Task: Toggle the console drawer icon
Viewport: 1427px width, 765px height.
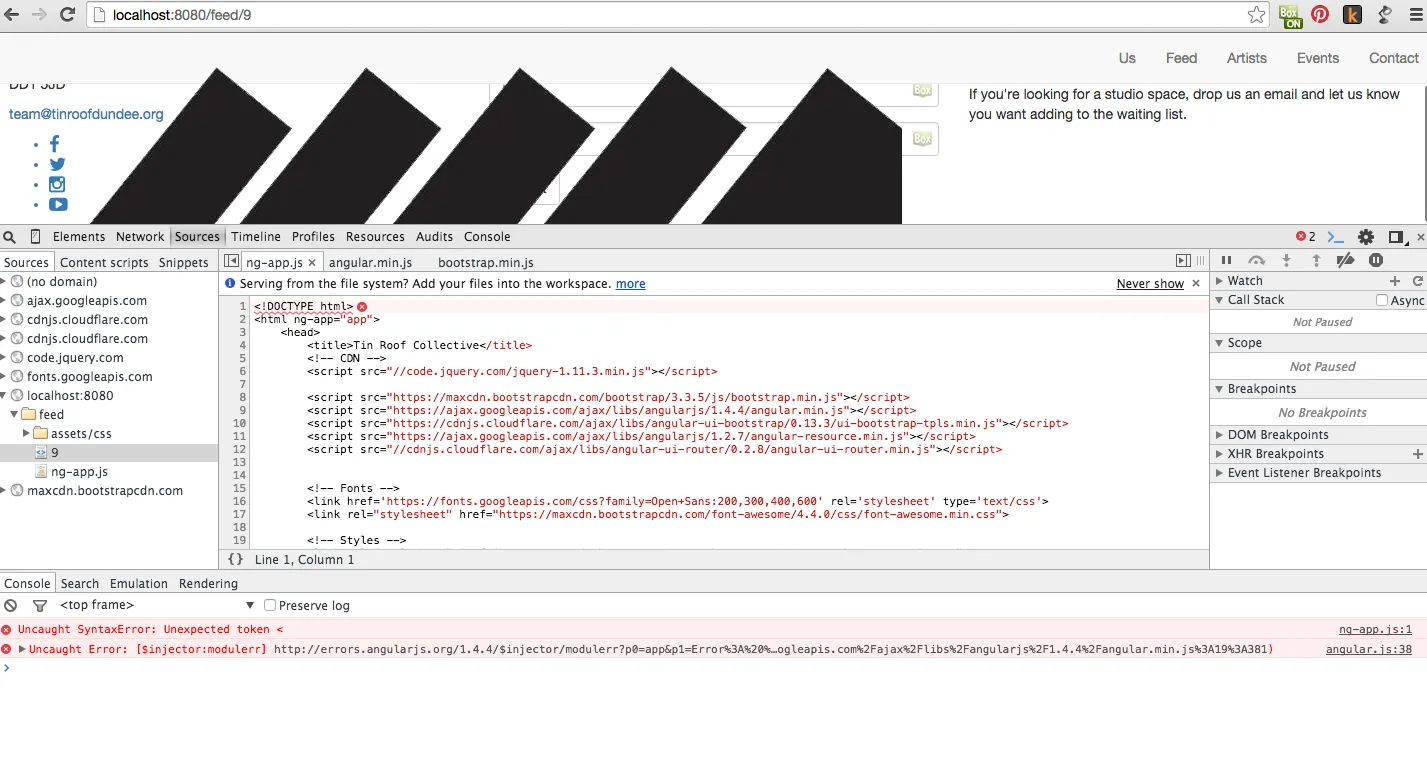Action: point(1336,237)
